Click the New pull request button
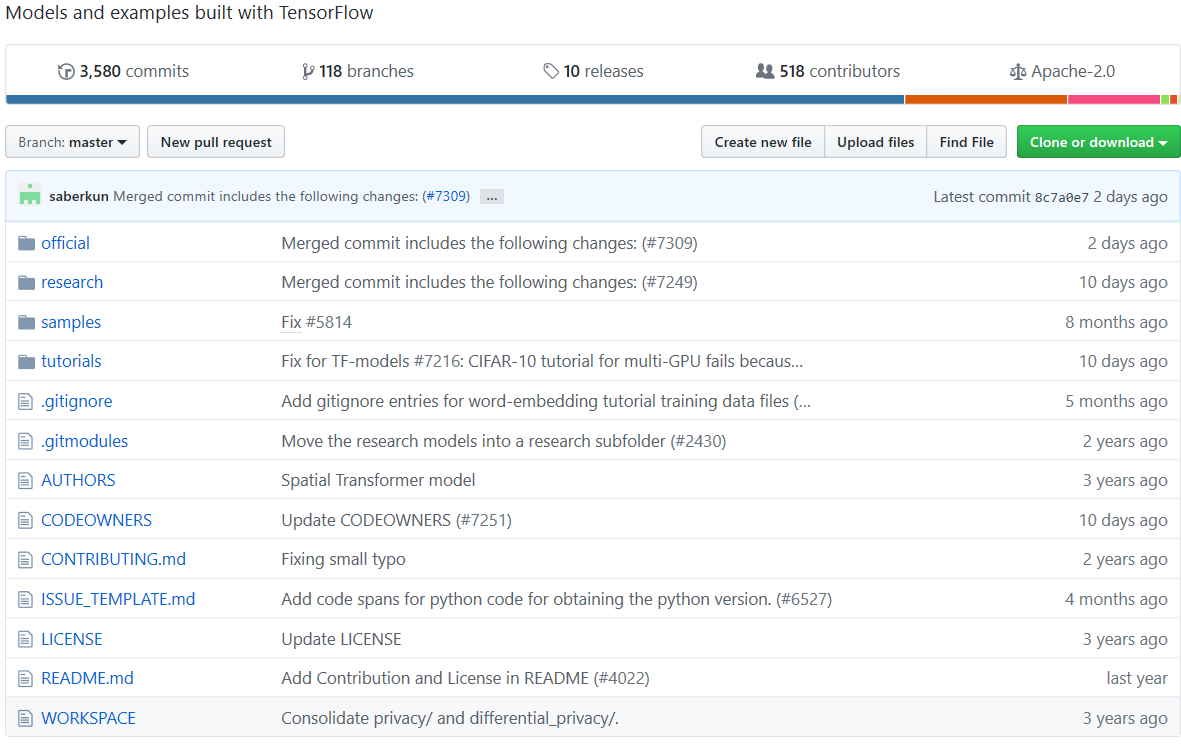Screen dimensions: 1181x744 216,142
